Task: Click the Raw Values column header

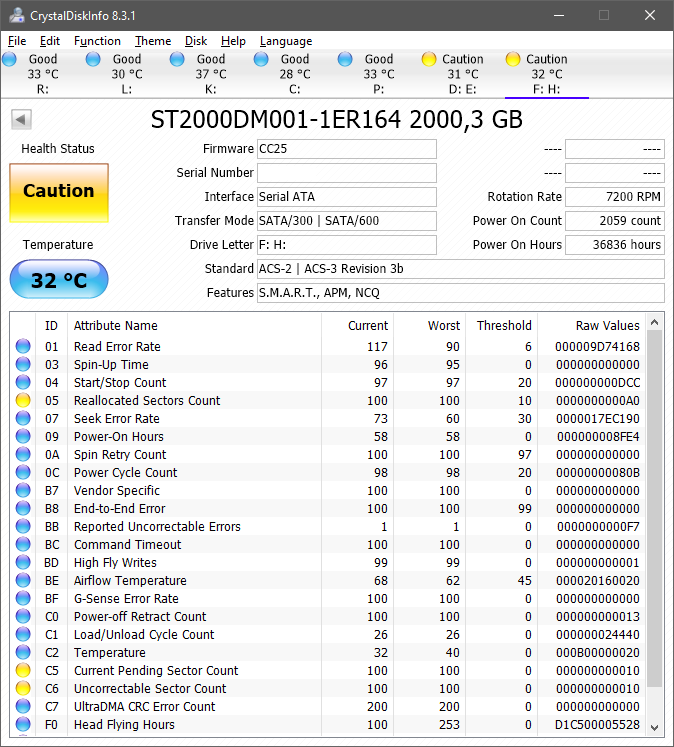Action: (x=607, y=325)
